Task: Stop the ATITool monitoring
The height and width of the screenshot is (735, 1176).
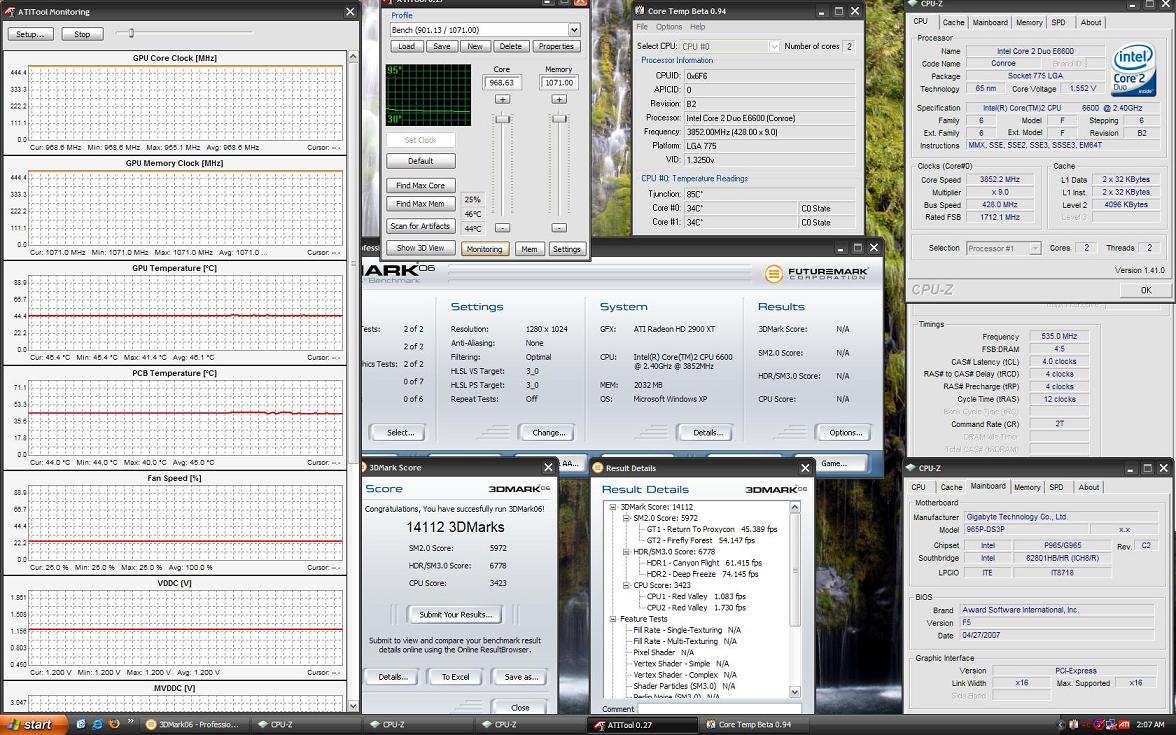Action: [x=82, y=34]
